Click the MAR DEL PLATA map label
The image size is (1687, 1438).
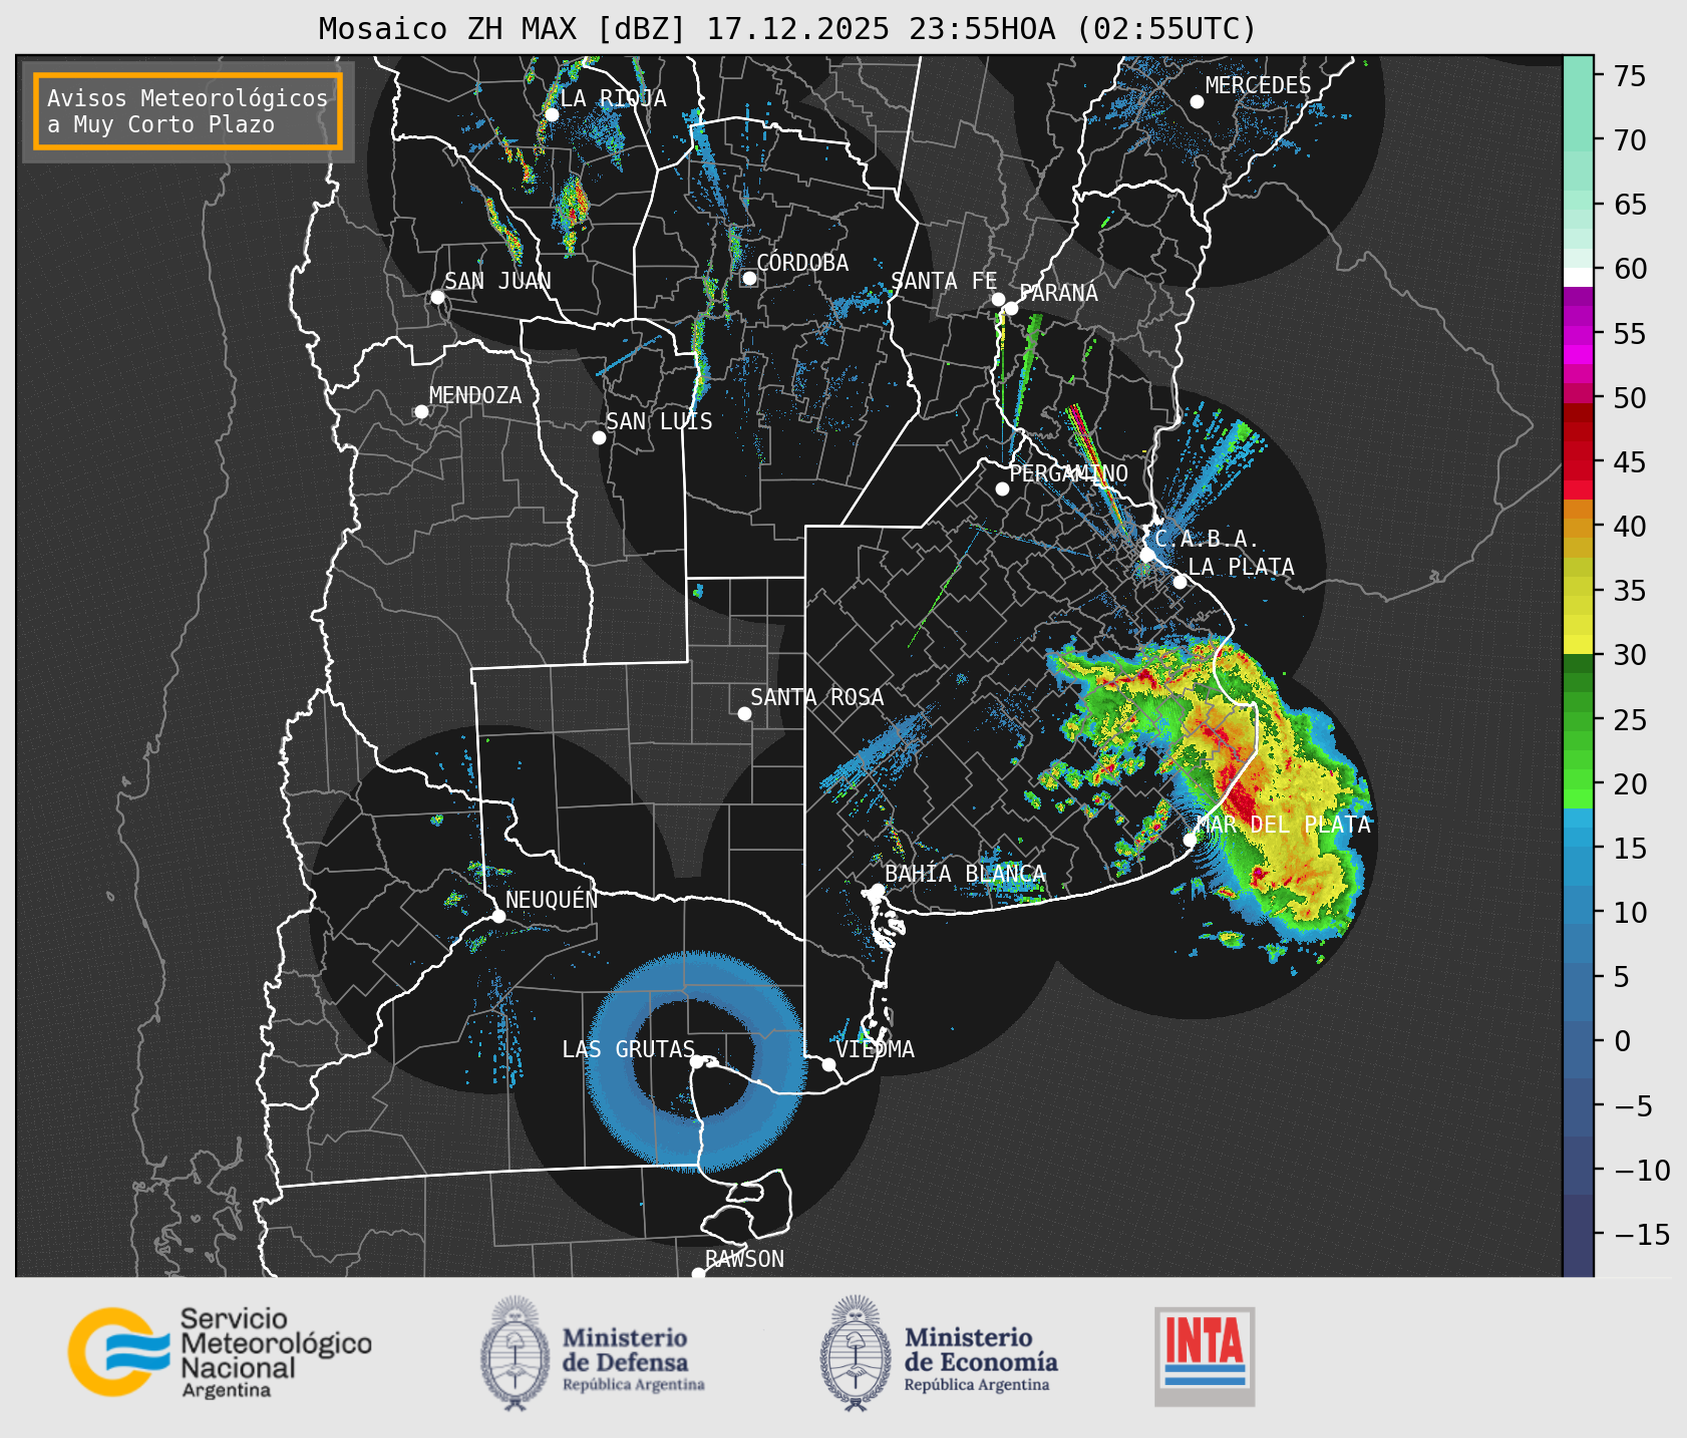coord(1283,824)
